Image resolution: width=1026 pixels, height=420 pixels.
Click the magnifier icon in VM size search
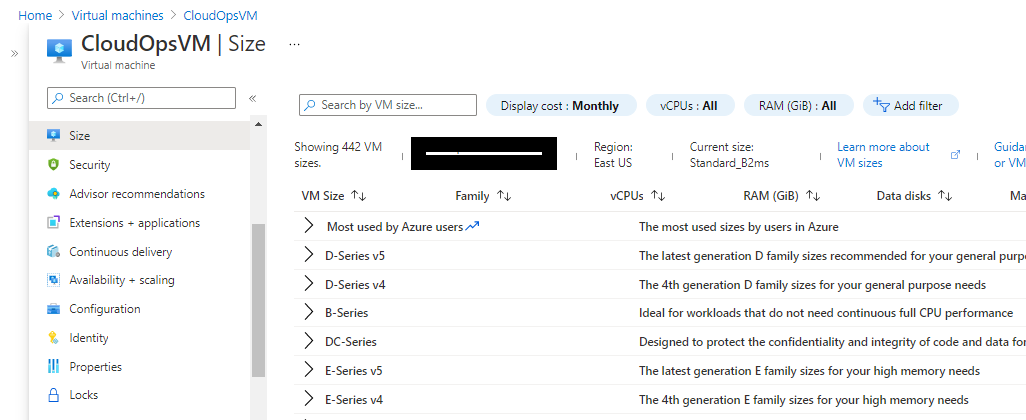311,105
